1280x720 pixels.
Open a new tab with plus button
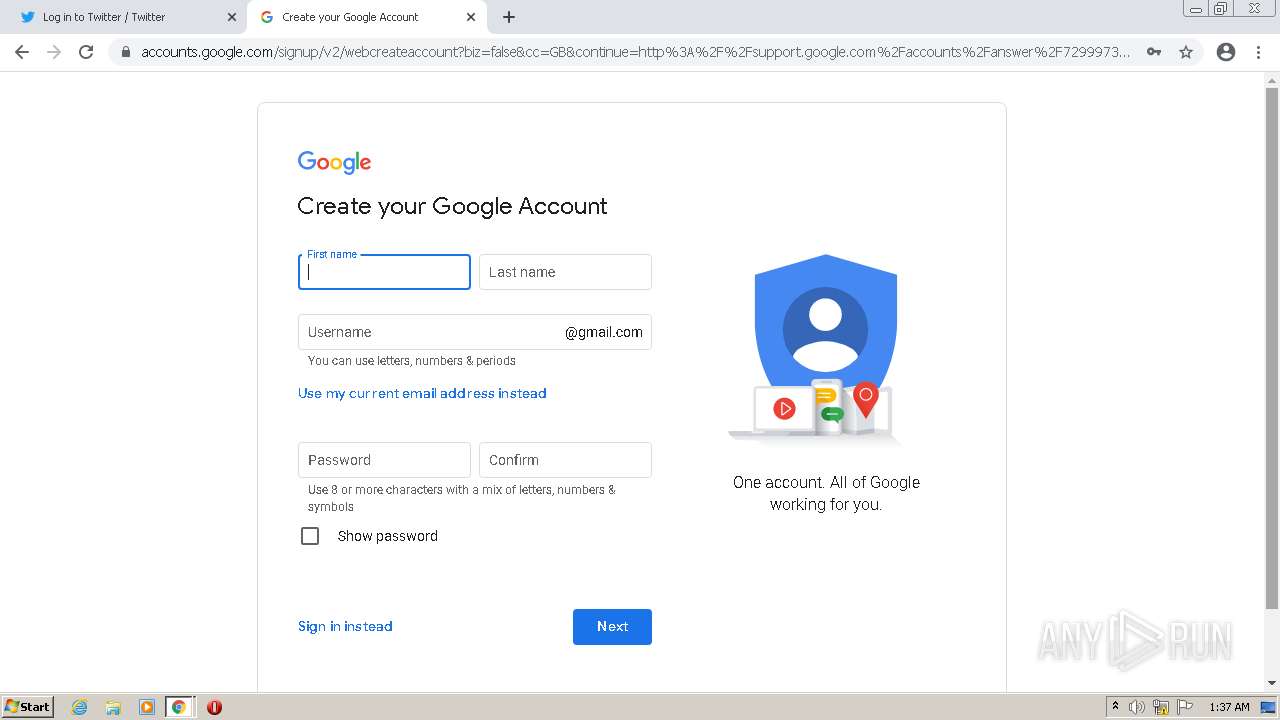tap(509, 17)
